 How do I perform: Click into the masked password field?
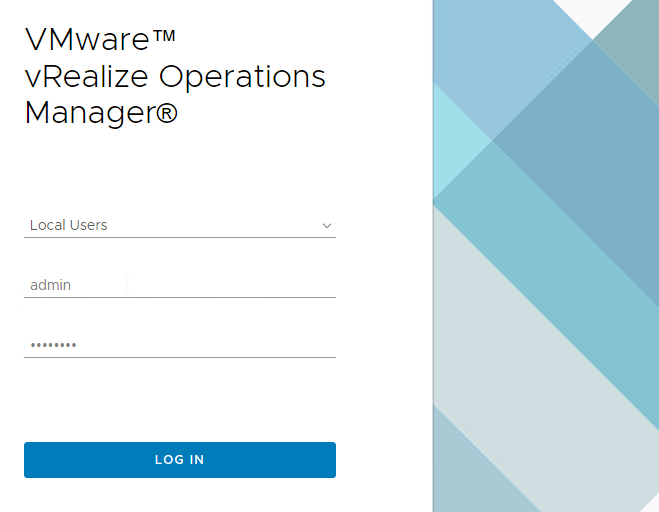(179, 346)
